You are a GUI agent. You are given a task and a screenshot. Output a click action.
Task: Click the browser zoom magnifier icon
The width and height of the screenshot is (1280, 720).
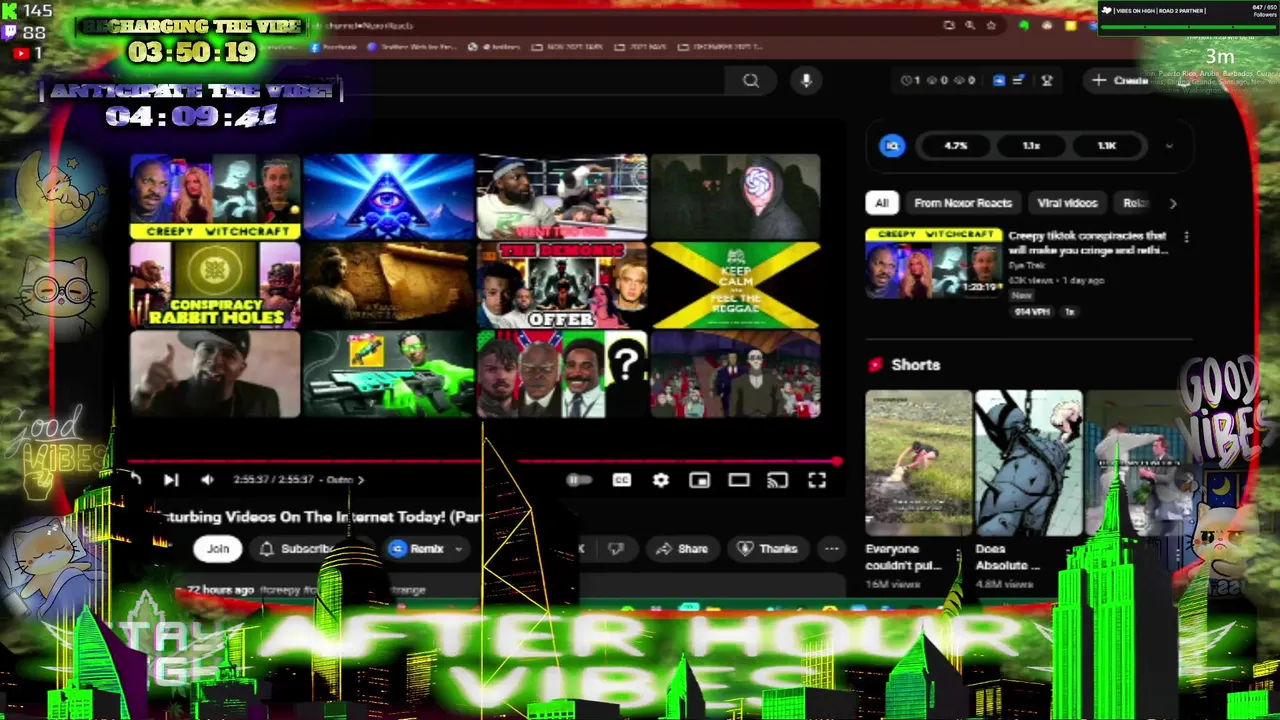(970, 25)
